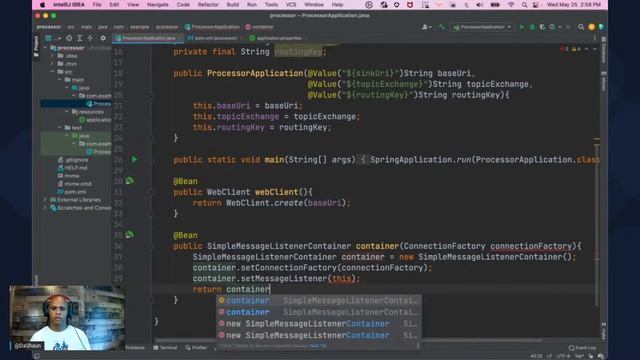Open the Project tool window side tab
This screenshot has height=360, width=640.
[x=36, y=46]
